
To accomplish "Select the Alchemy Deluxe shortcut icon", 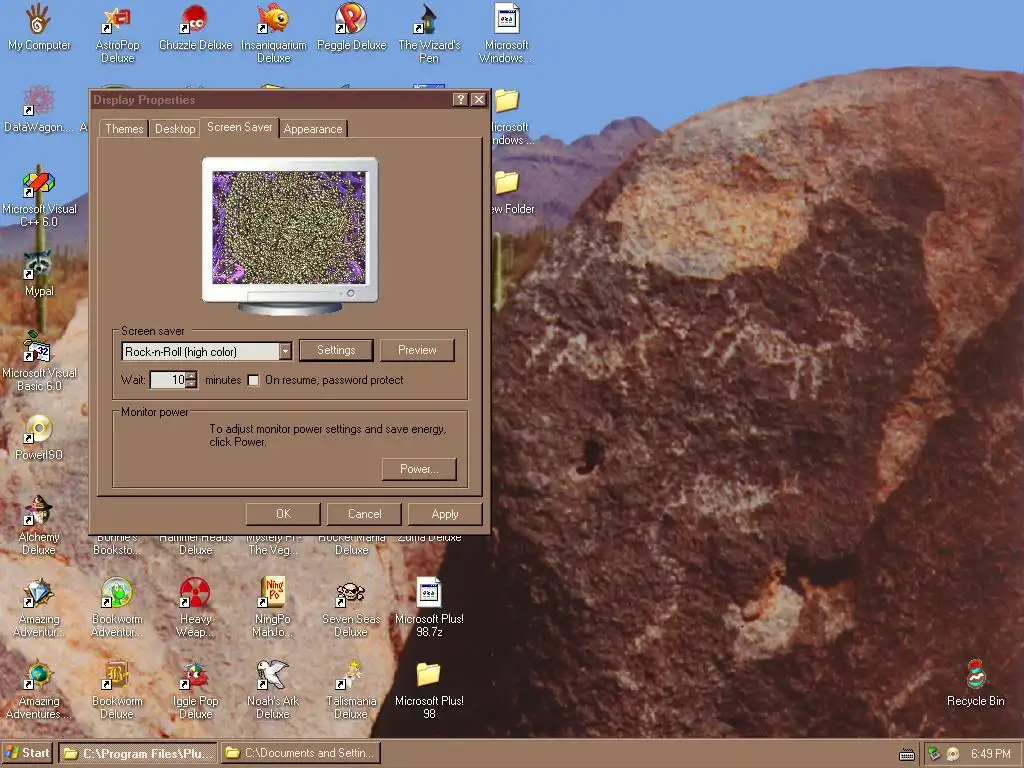I will coord(39,511).
